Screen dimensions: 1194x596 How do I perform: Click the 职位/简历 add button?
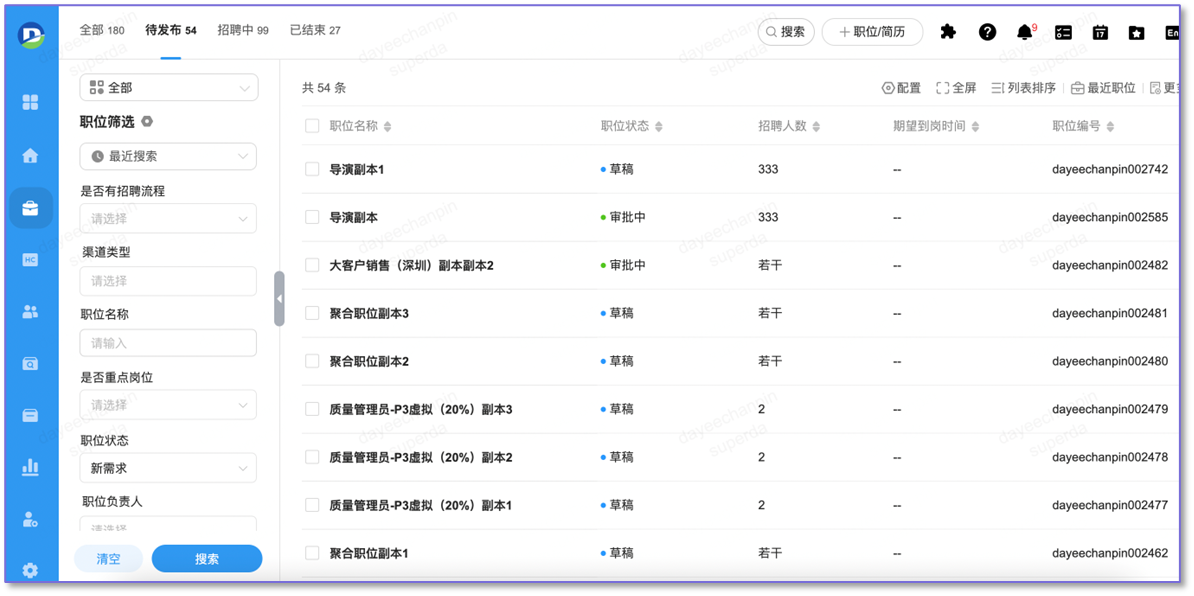pos(873,32)
